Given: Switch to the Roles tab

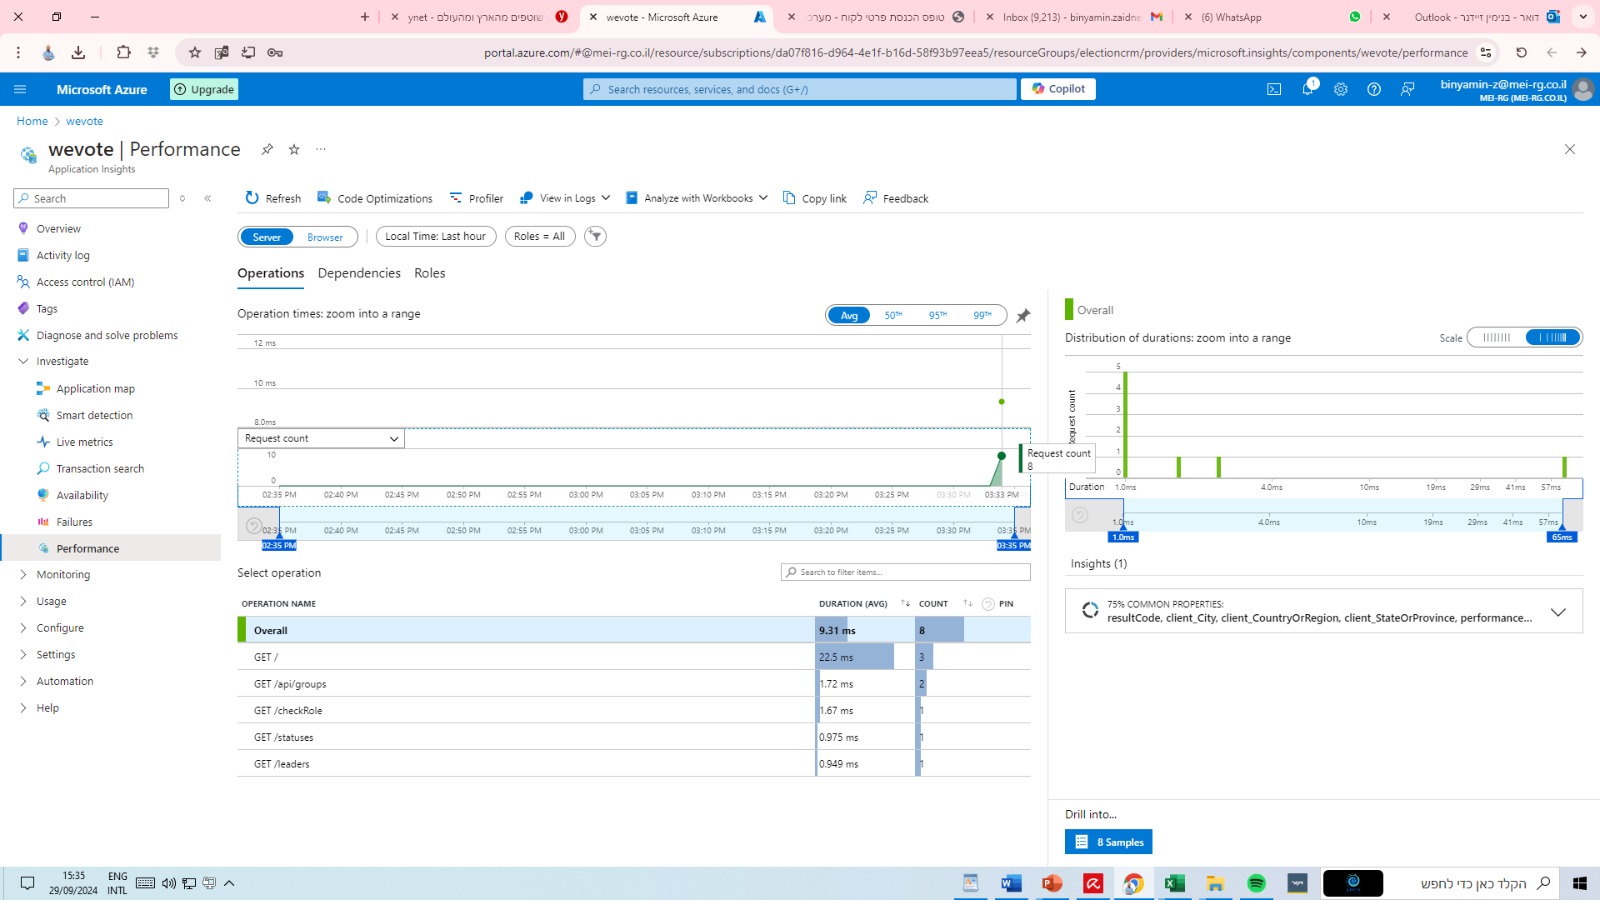Looking at the screenshot, I should click(430, 273).
